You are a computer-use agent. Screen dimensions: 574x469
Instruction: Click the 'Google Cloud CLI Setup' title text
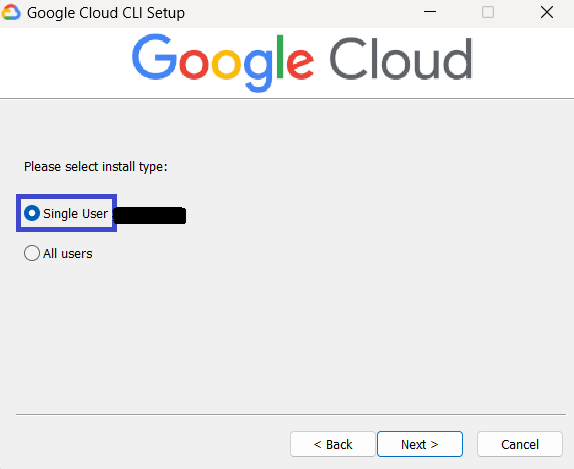(106, 13)
